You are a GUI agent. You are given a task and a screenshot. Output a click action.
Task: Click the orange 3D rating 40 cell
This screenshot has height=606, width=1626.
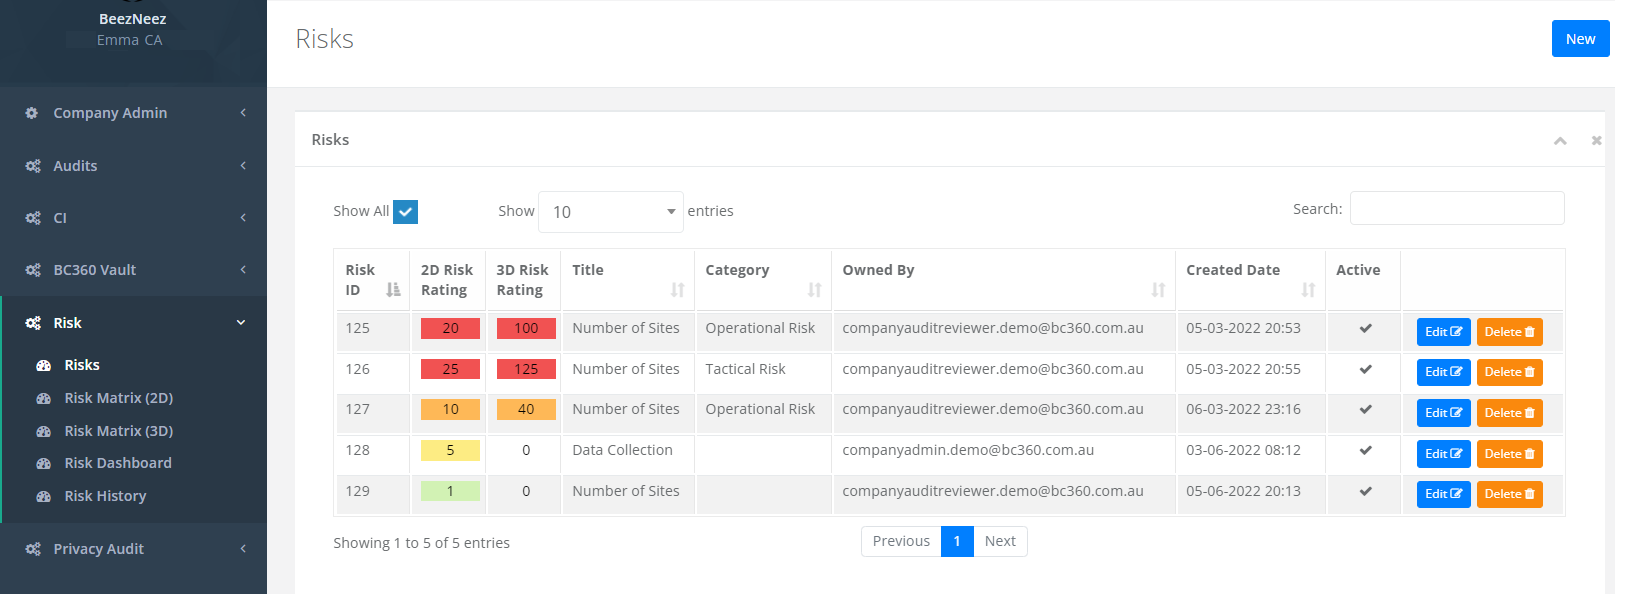[x=526, y=409]
